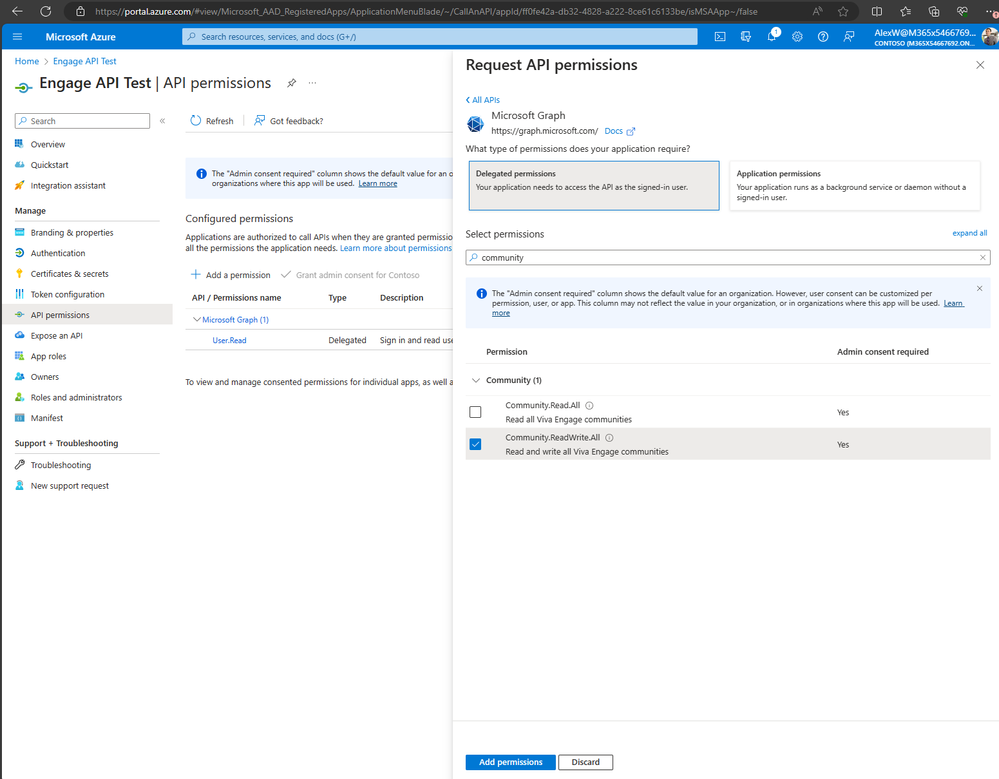This screenshot has height=779, width=999.
Task: Open Certificates & secrets menu item
Action: click(x=69, y=274)
